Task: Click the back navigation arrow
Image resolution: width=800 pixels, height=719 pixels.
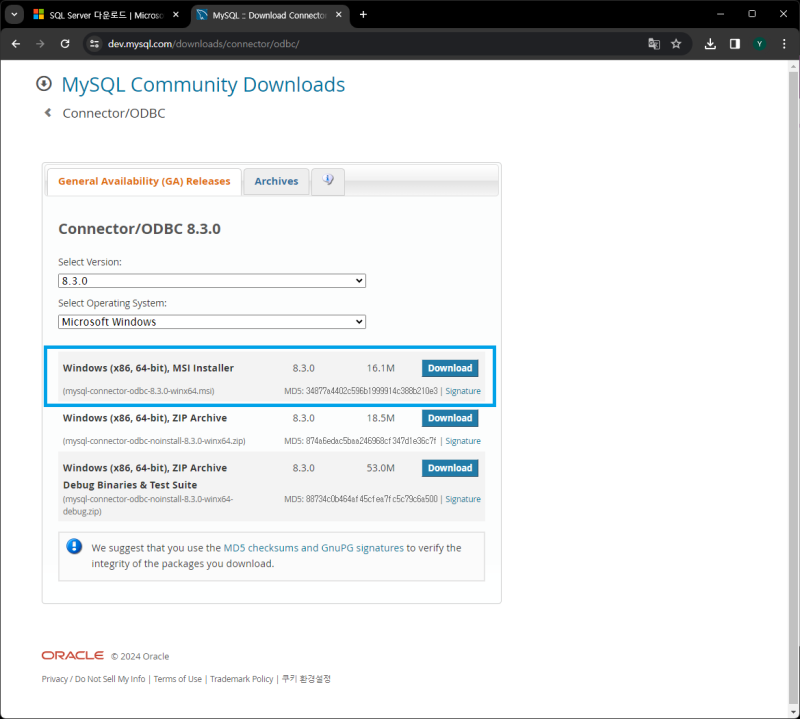Action: point(15,44)
